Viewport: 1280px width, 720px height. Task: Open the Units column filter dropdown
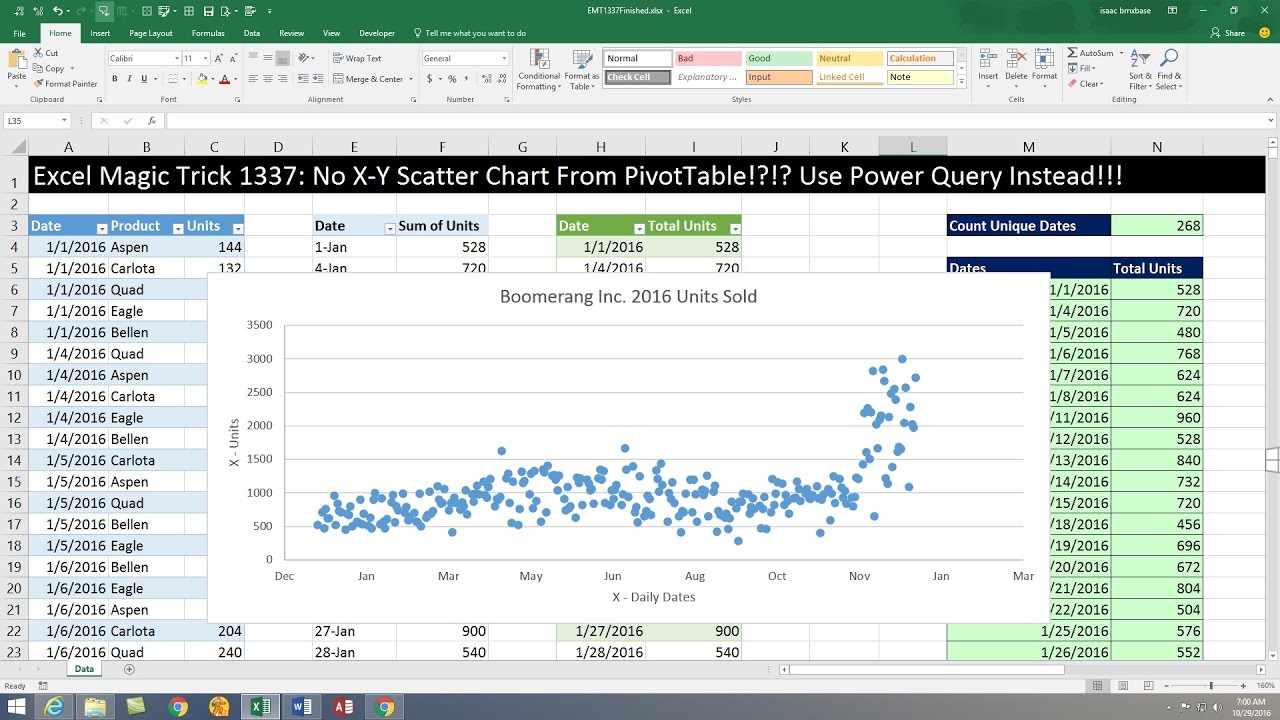pyautogui.click(x=238, y=227)
